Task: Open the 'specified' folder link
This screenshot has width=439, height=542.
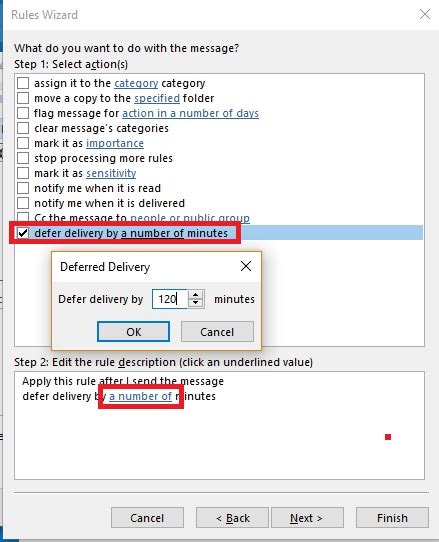Action: click(x=157, y=99)
